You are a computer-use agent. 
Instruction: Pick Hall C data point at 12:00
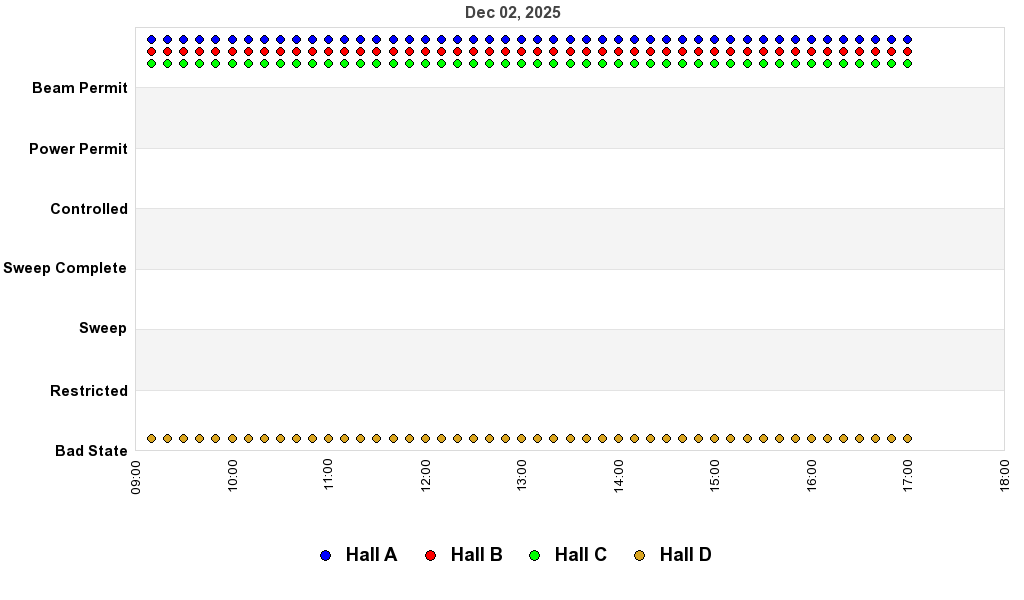coord(425,63)
